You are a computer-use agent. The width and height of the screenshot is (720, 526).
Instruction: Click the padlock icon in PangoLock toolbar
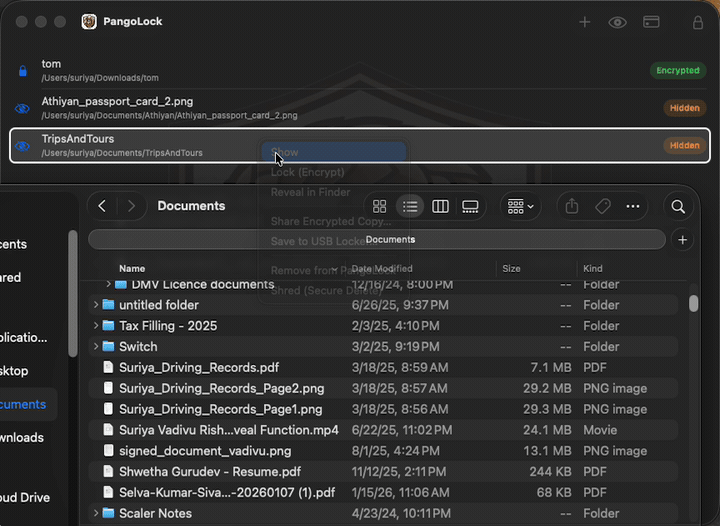(x=698, y=22)
